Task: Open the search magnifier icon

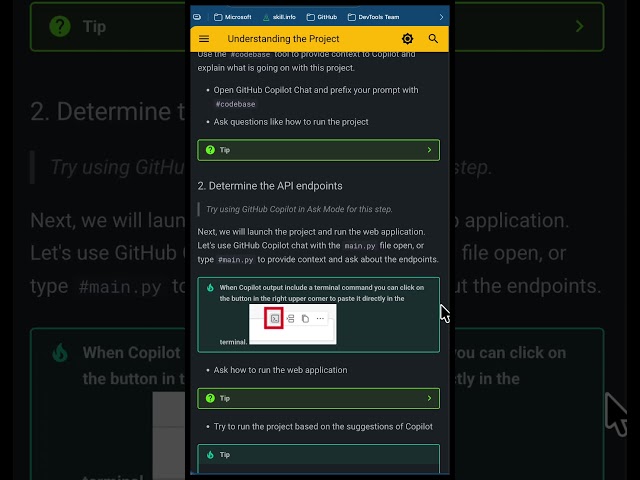Action: 433,39
